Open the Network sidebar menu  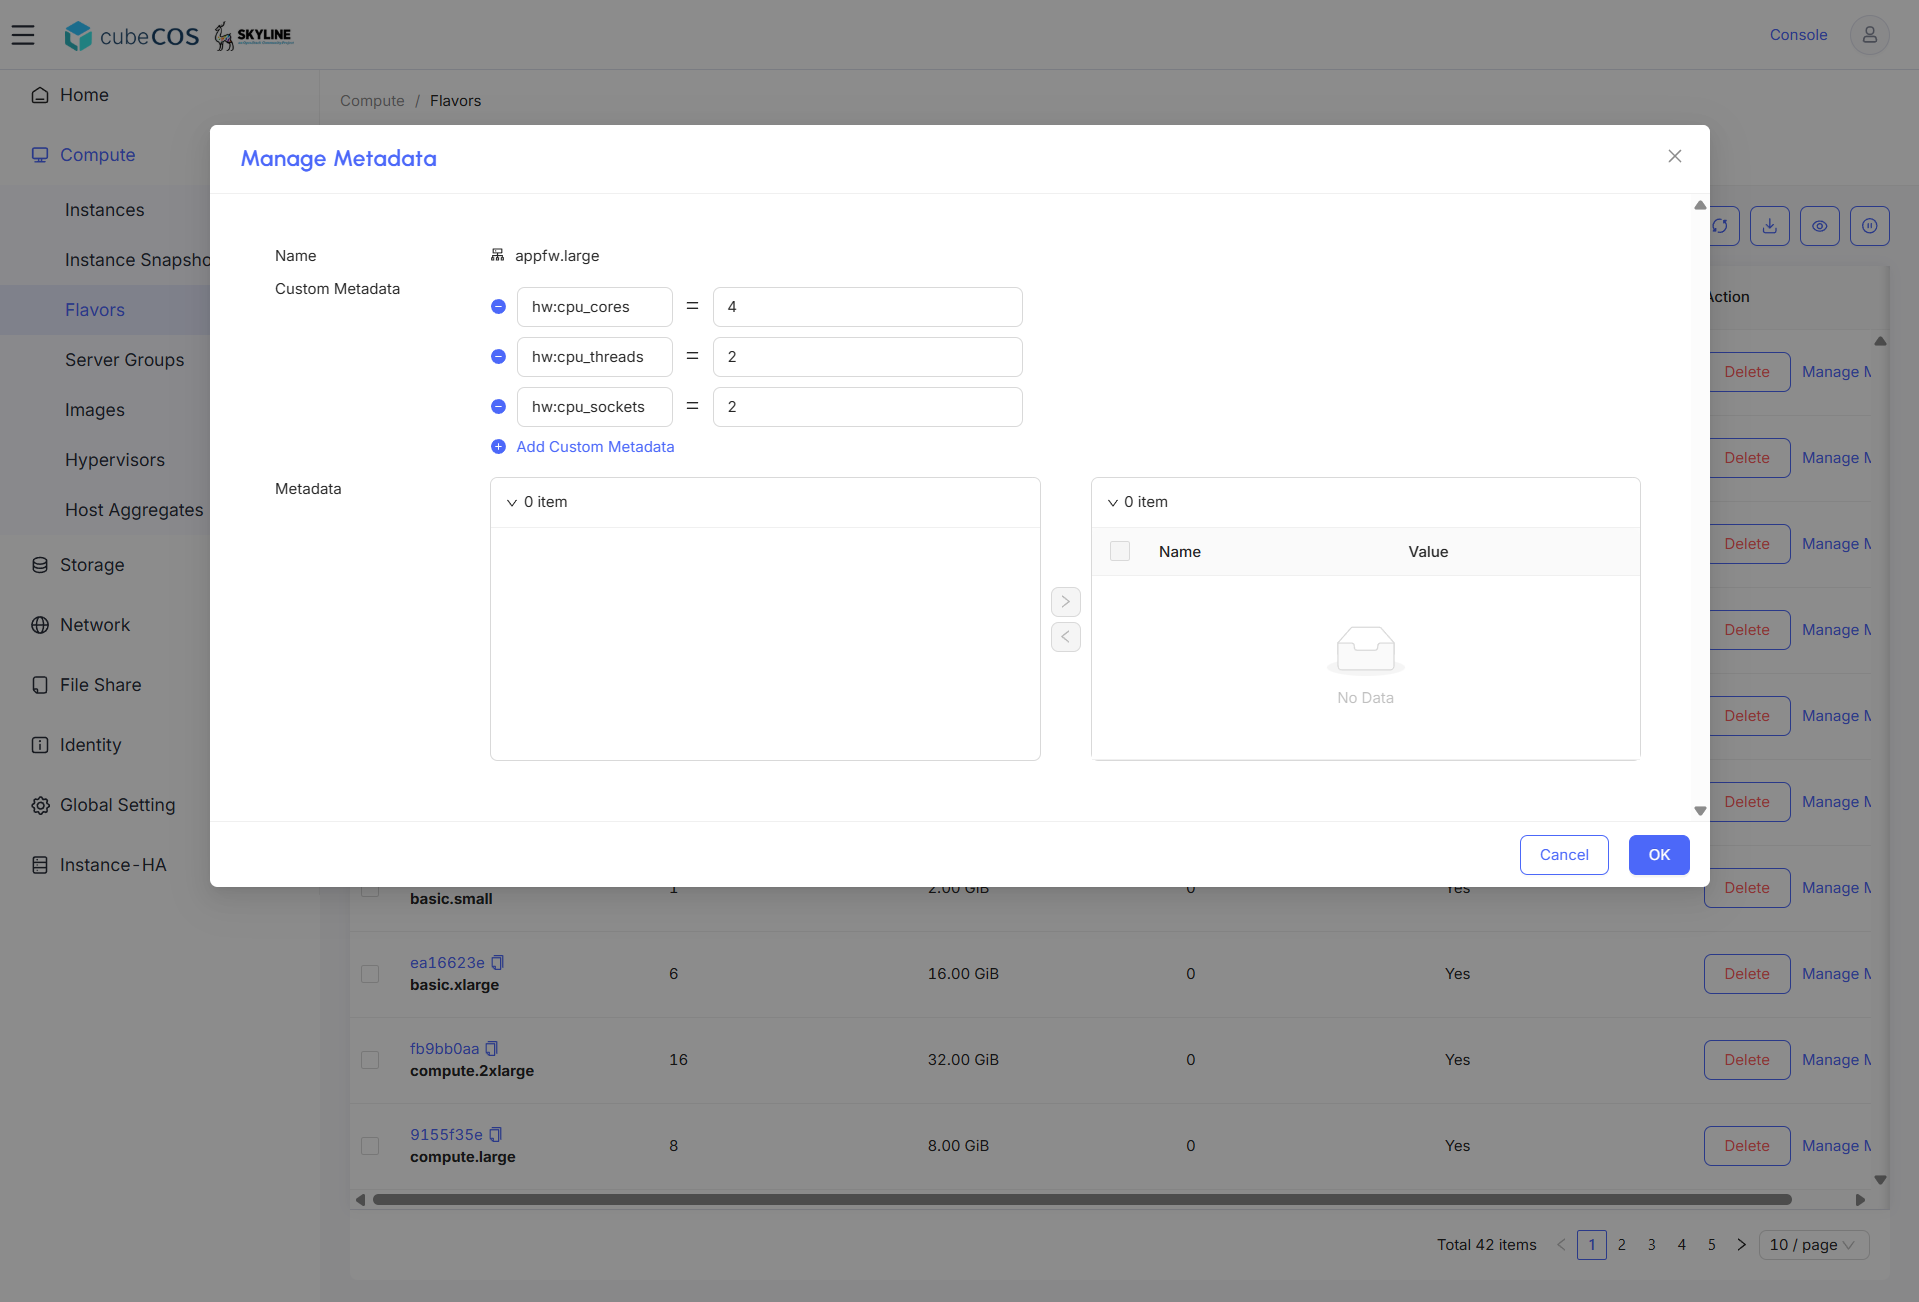click(95, 625)
